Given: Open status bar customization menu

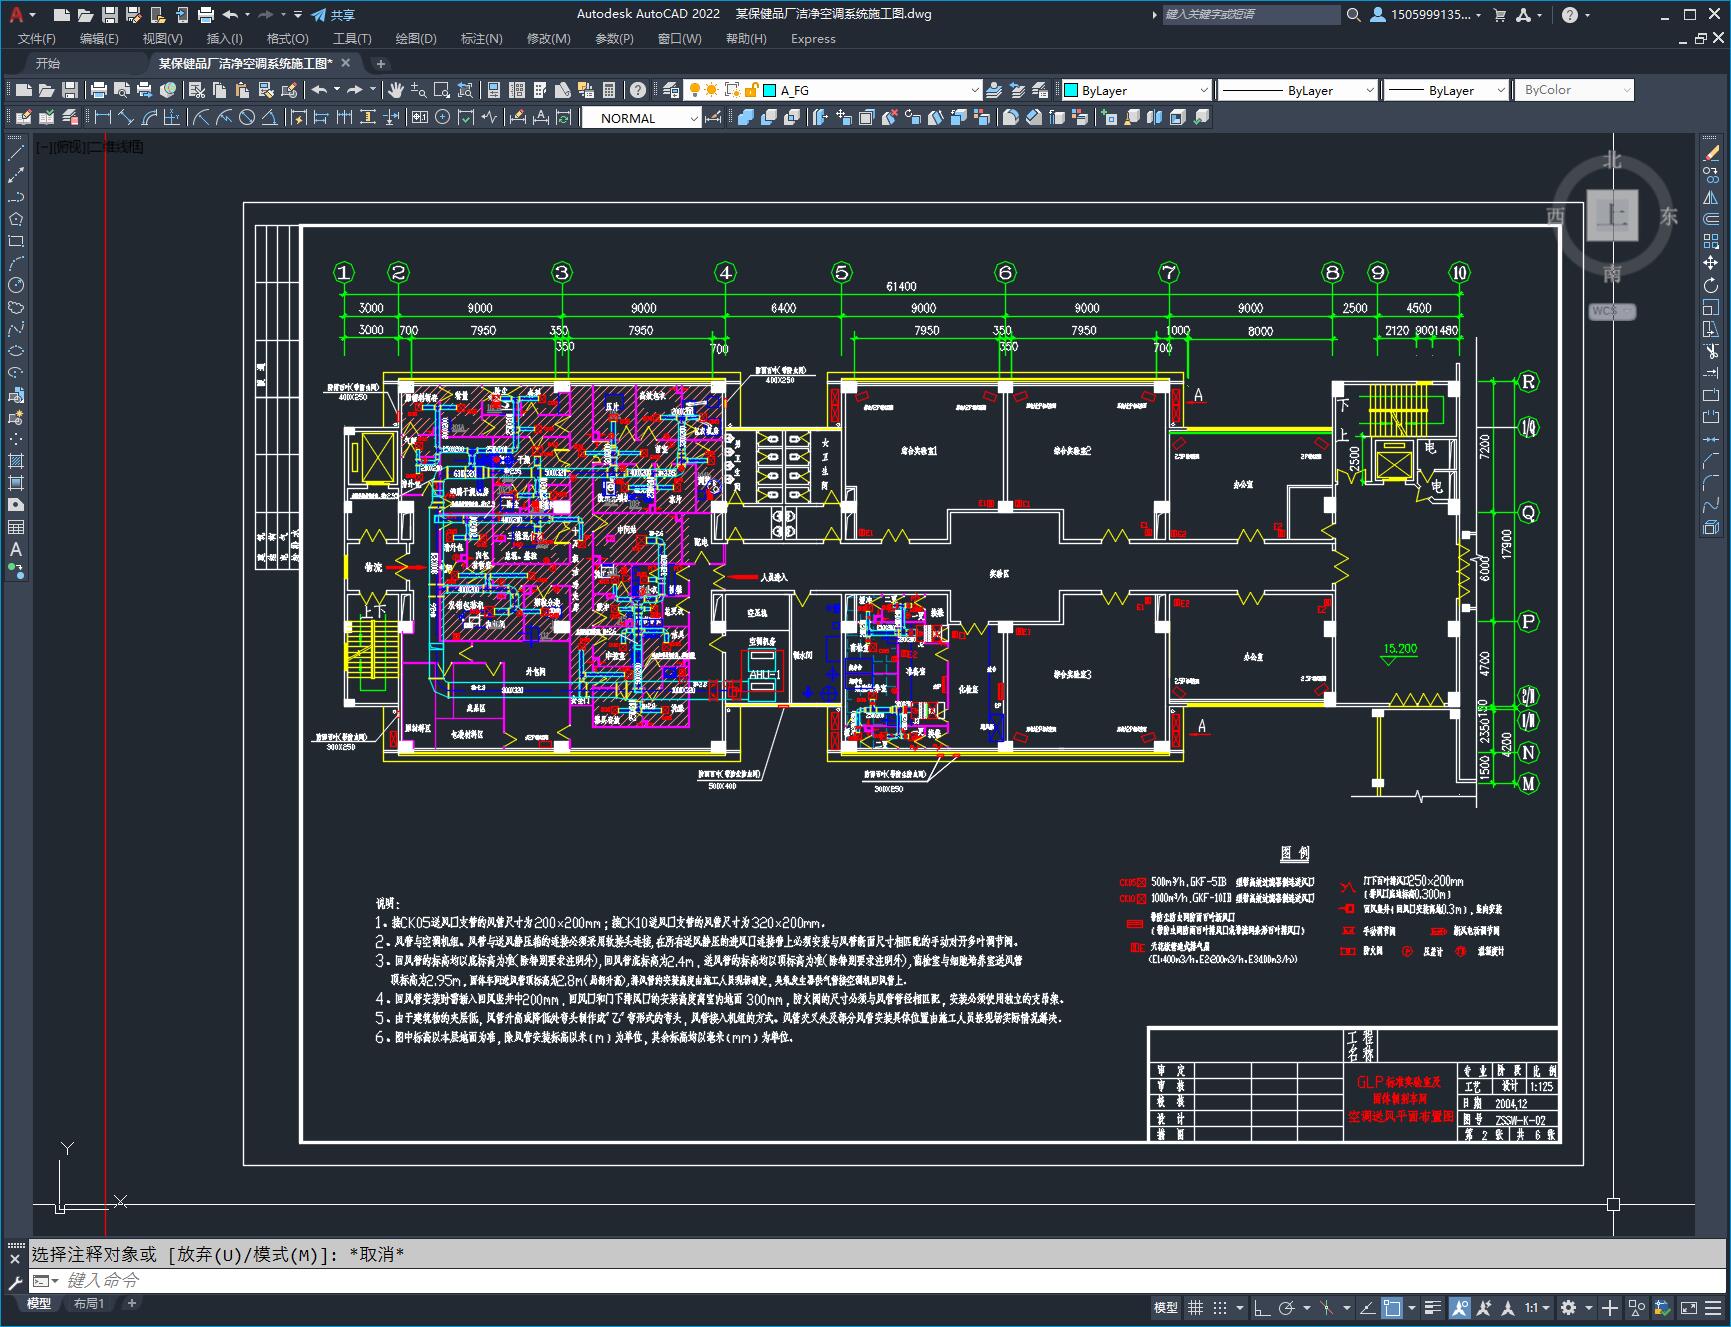Looking at the screenshot, I should 1715,1308.
